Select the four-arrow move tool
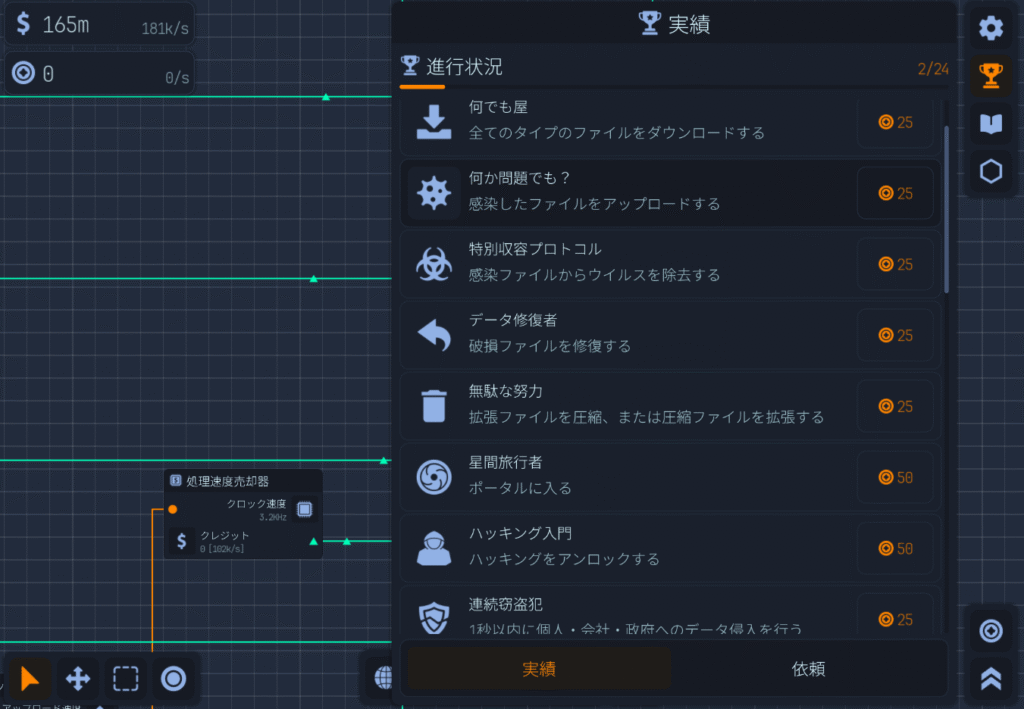1024x709 pixels. (x=78, y=679)
